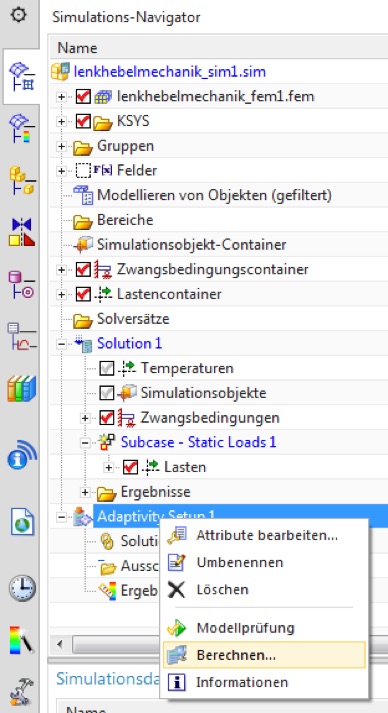Collapse the Solution 1 tree node
The width and height of the screenshot is (388, 713).
[x=61, y=344]
